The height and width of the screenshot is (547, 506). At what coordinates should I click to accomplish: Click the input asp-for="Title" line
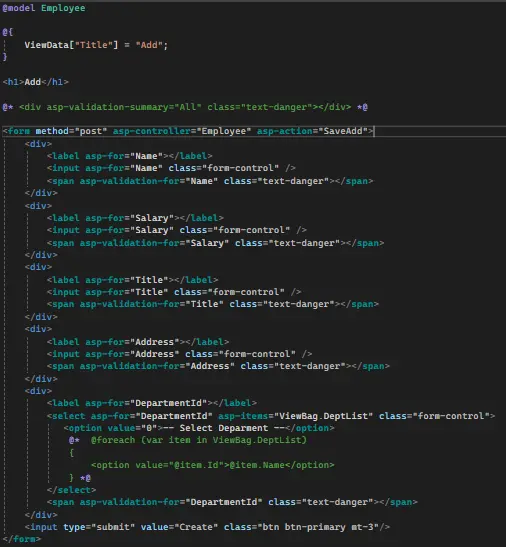(174, 292)
